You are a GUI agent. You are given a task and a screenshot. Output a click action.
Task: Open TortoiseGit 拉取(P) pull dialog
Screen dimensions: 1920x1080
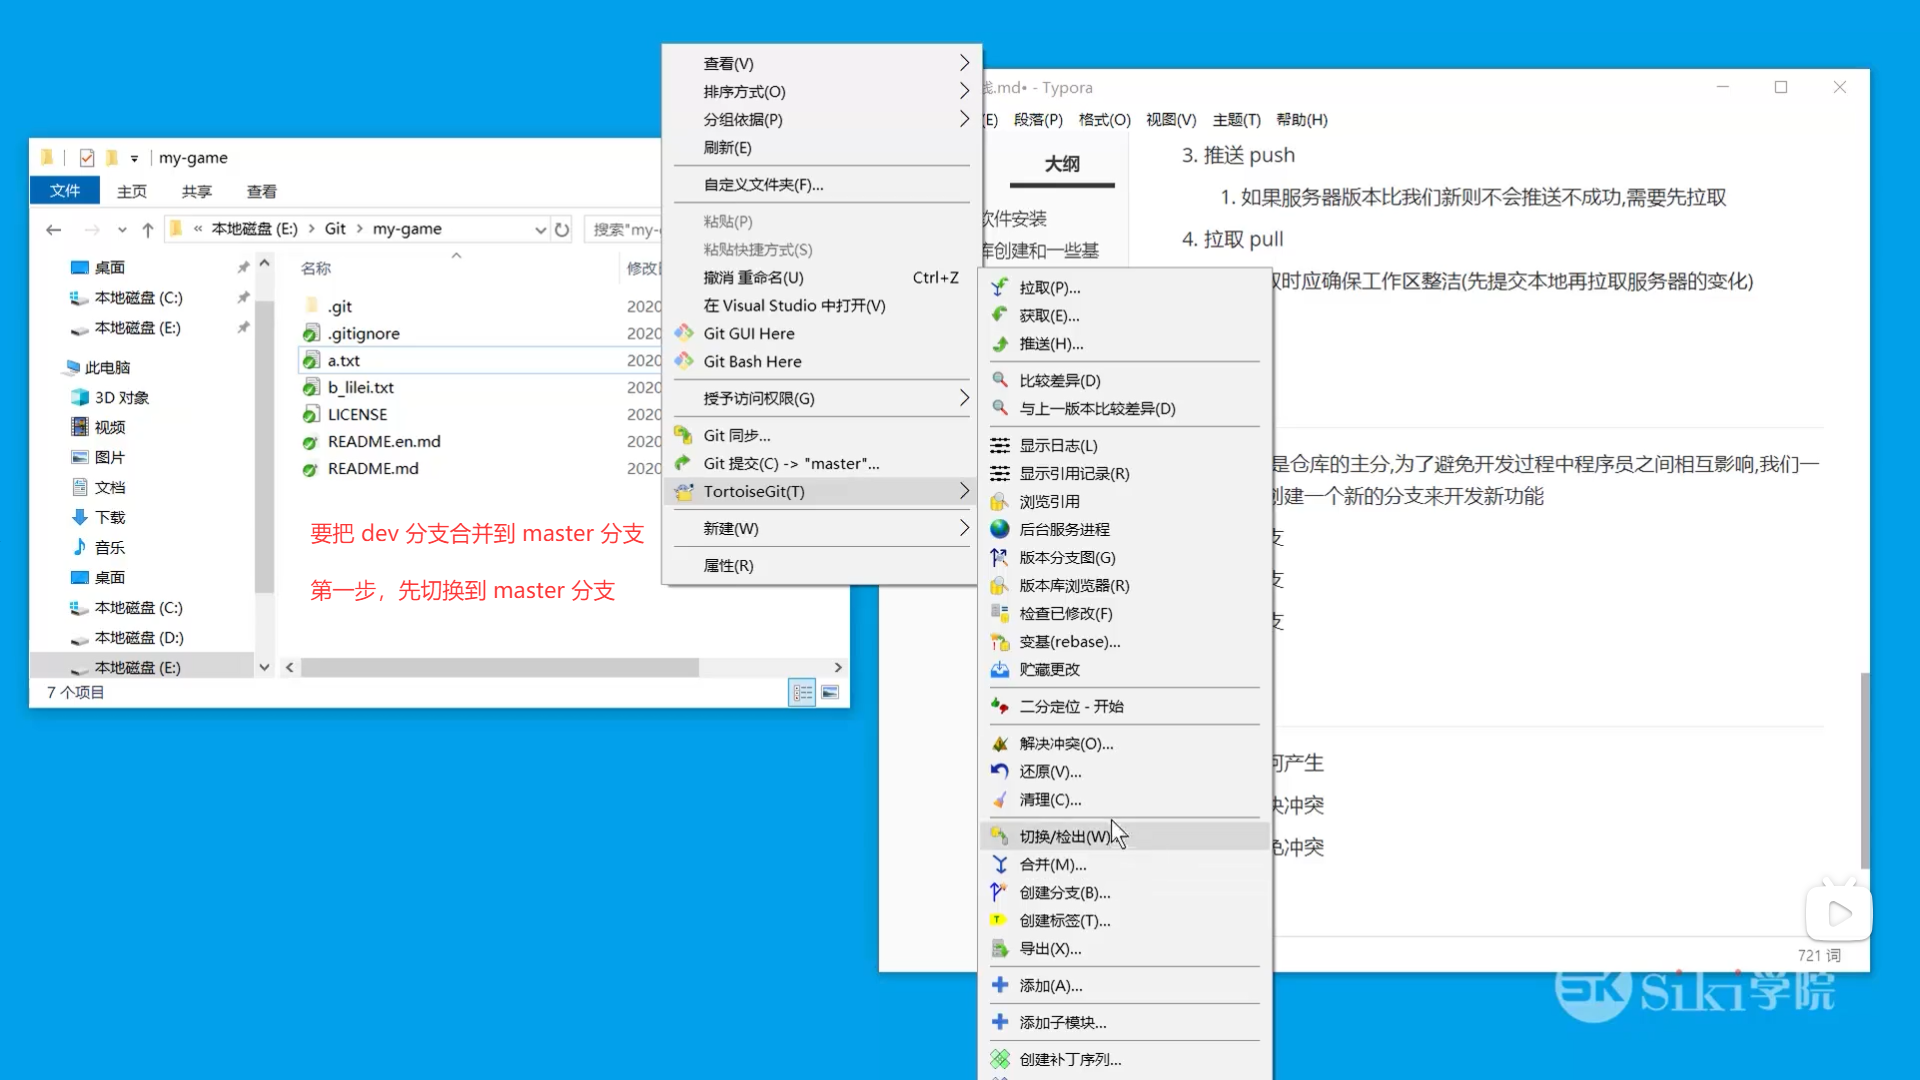click(x=1047, y=287)
